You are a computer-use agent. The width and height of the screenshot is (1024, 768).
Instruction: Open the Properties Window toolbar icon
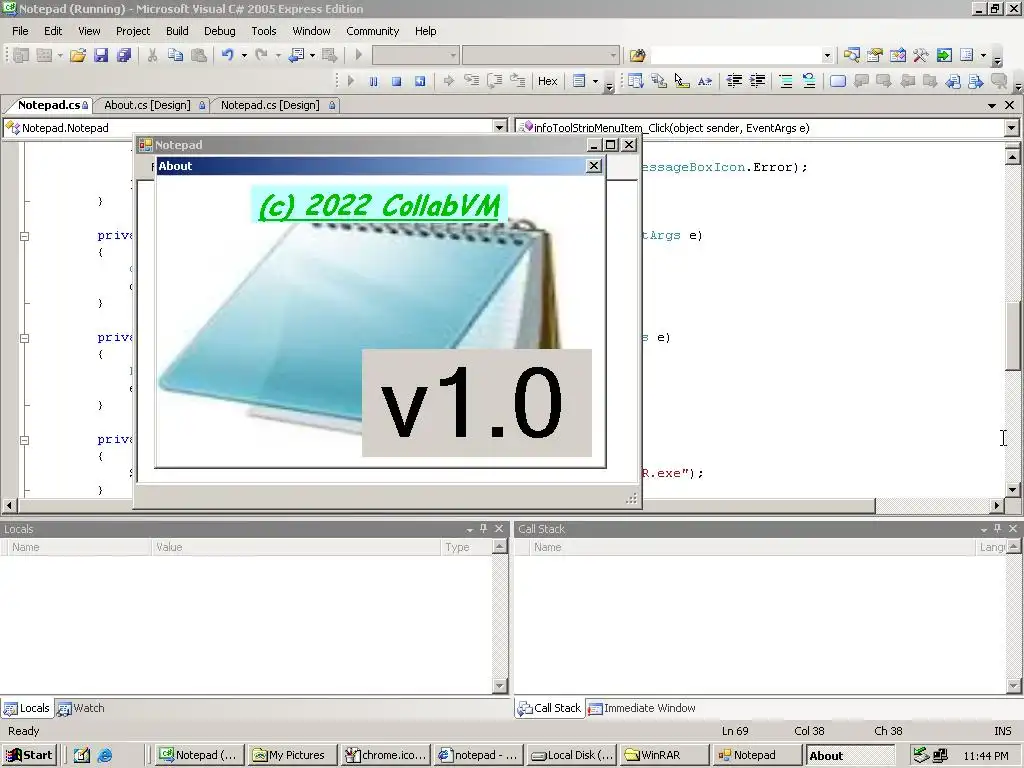874,56
